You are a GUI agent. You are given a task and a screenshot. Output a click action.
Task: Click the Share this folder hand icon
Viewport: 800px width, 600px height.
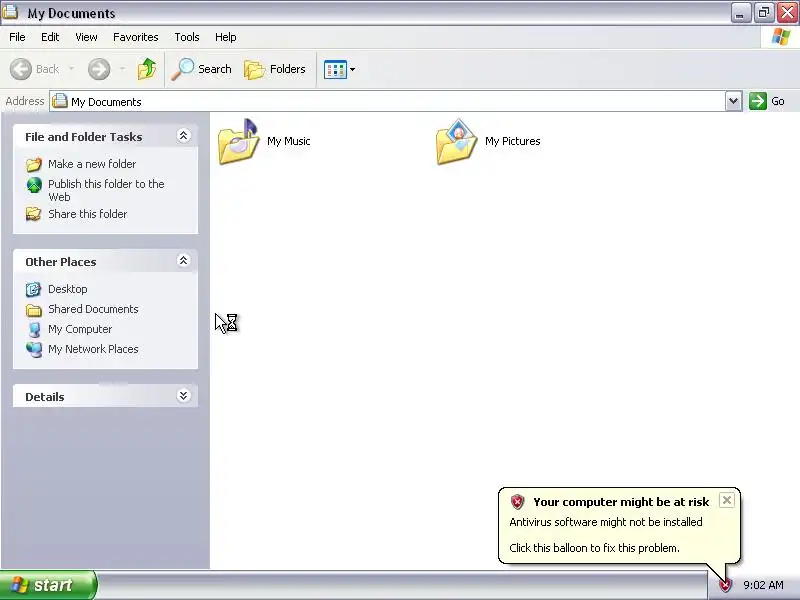[x=34, y=214]
